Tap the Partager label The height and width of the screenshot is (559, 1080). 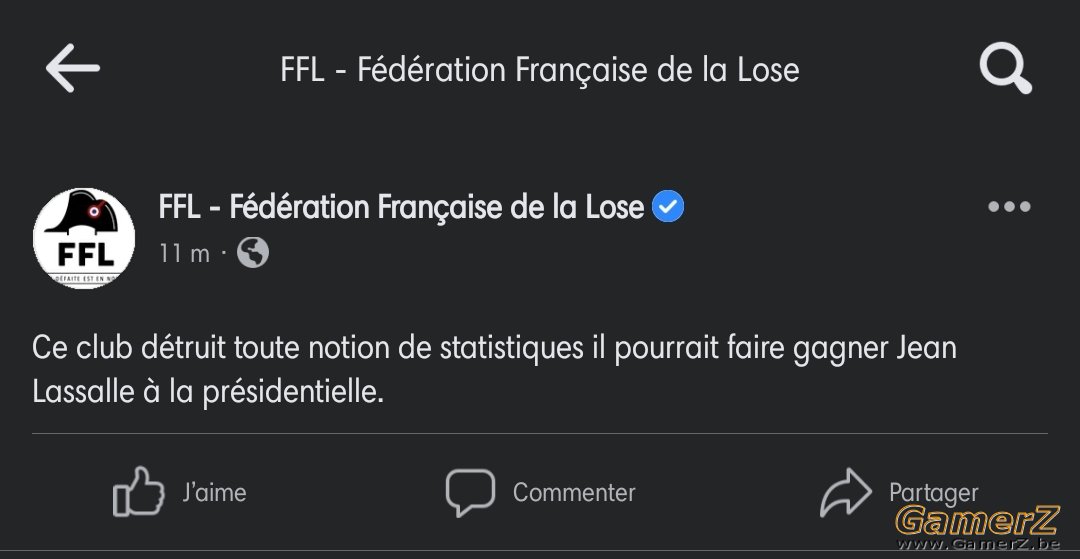pyautogui.click(x=933, y=494)
